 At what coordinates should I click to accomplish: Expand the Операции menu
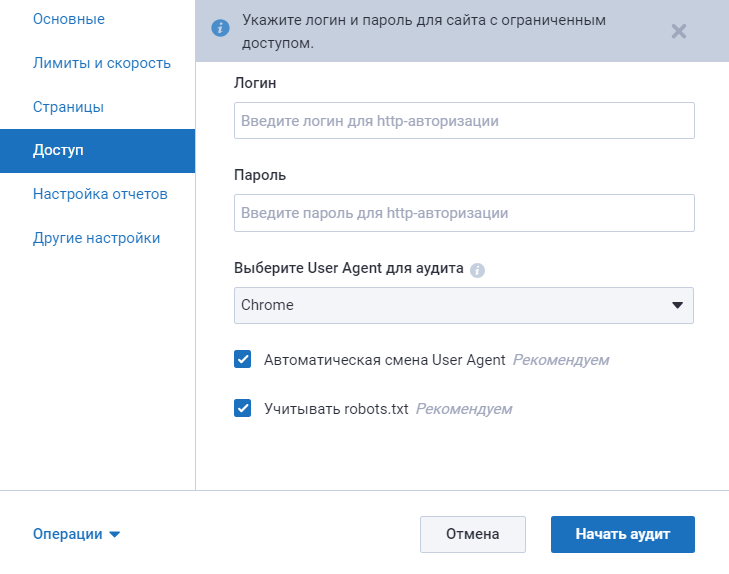(x=76, y=534)
